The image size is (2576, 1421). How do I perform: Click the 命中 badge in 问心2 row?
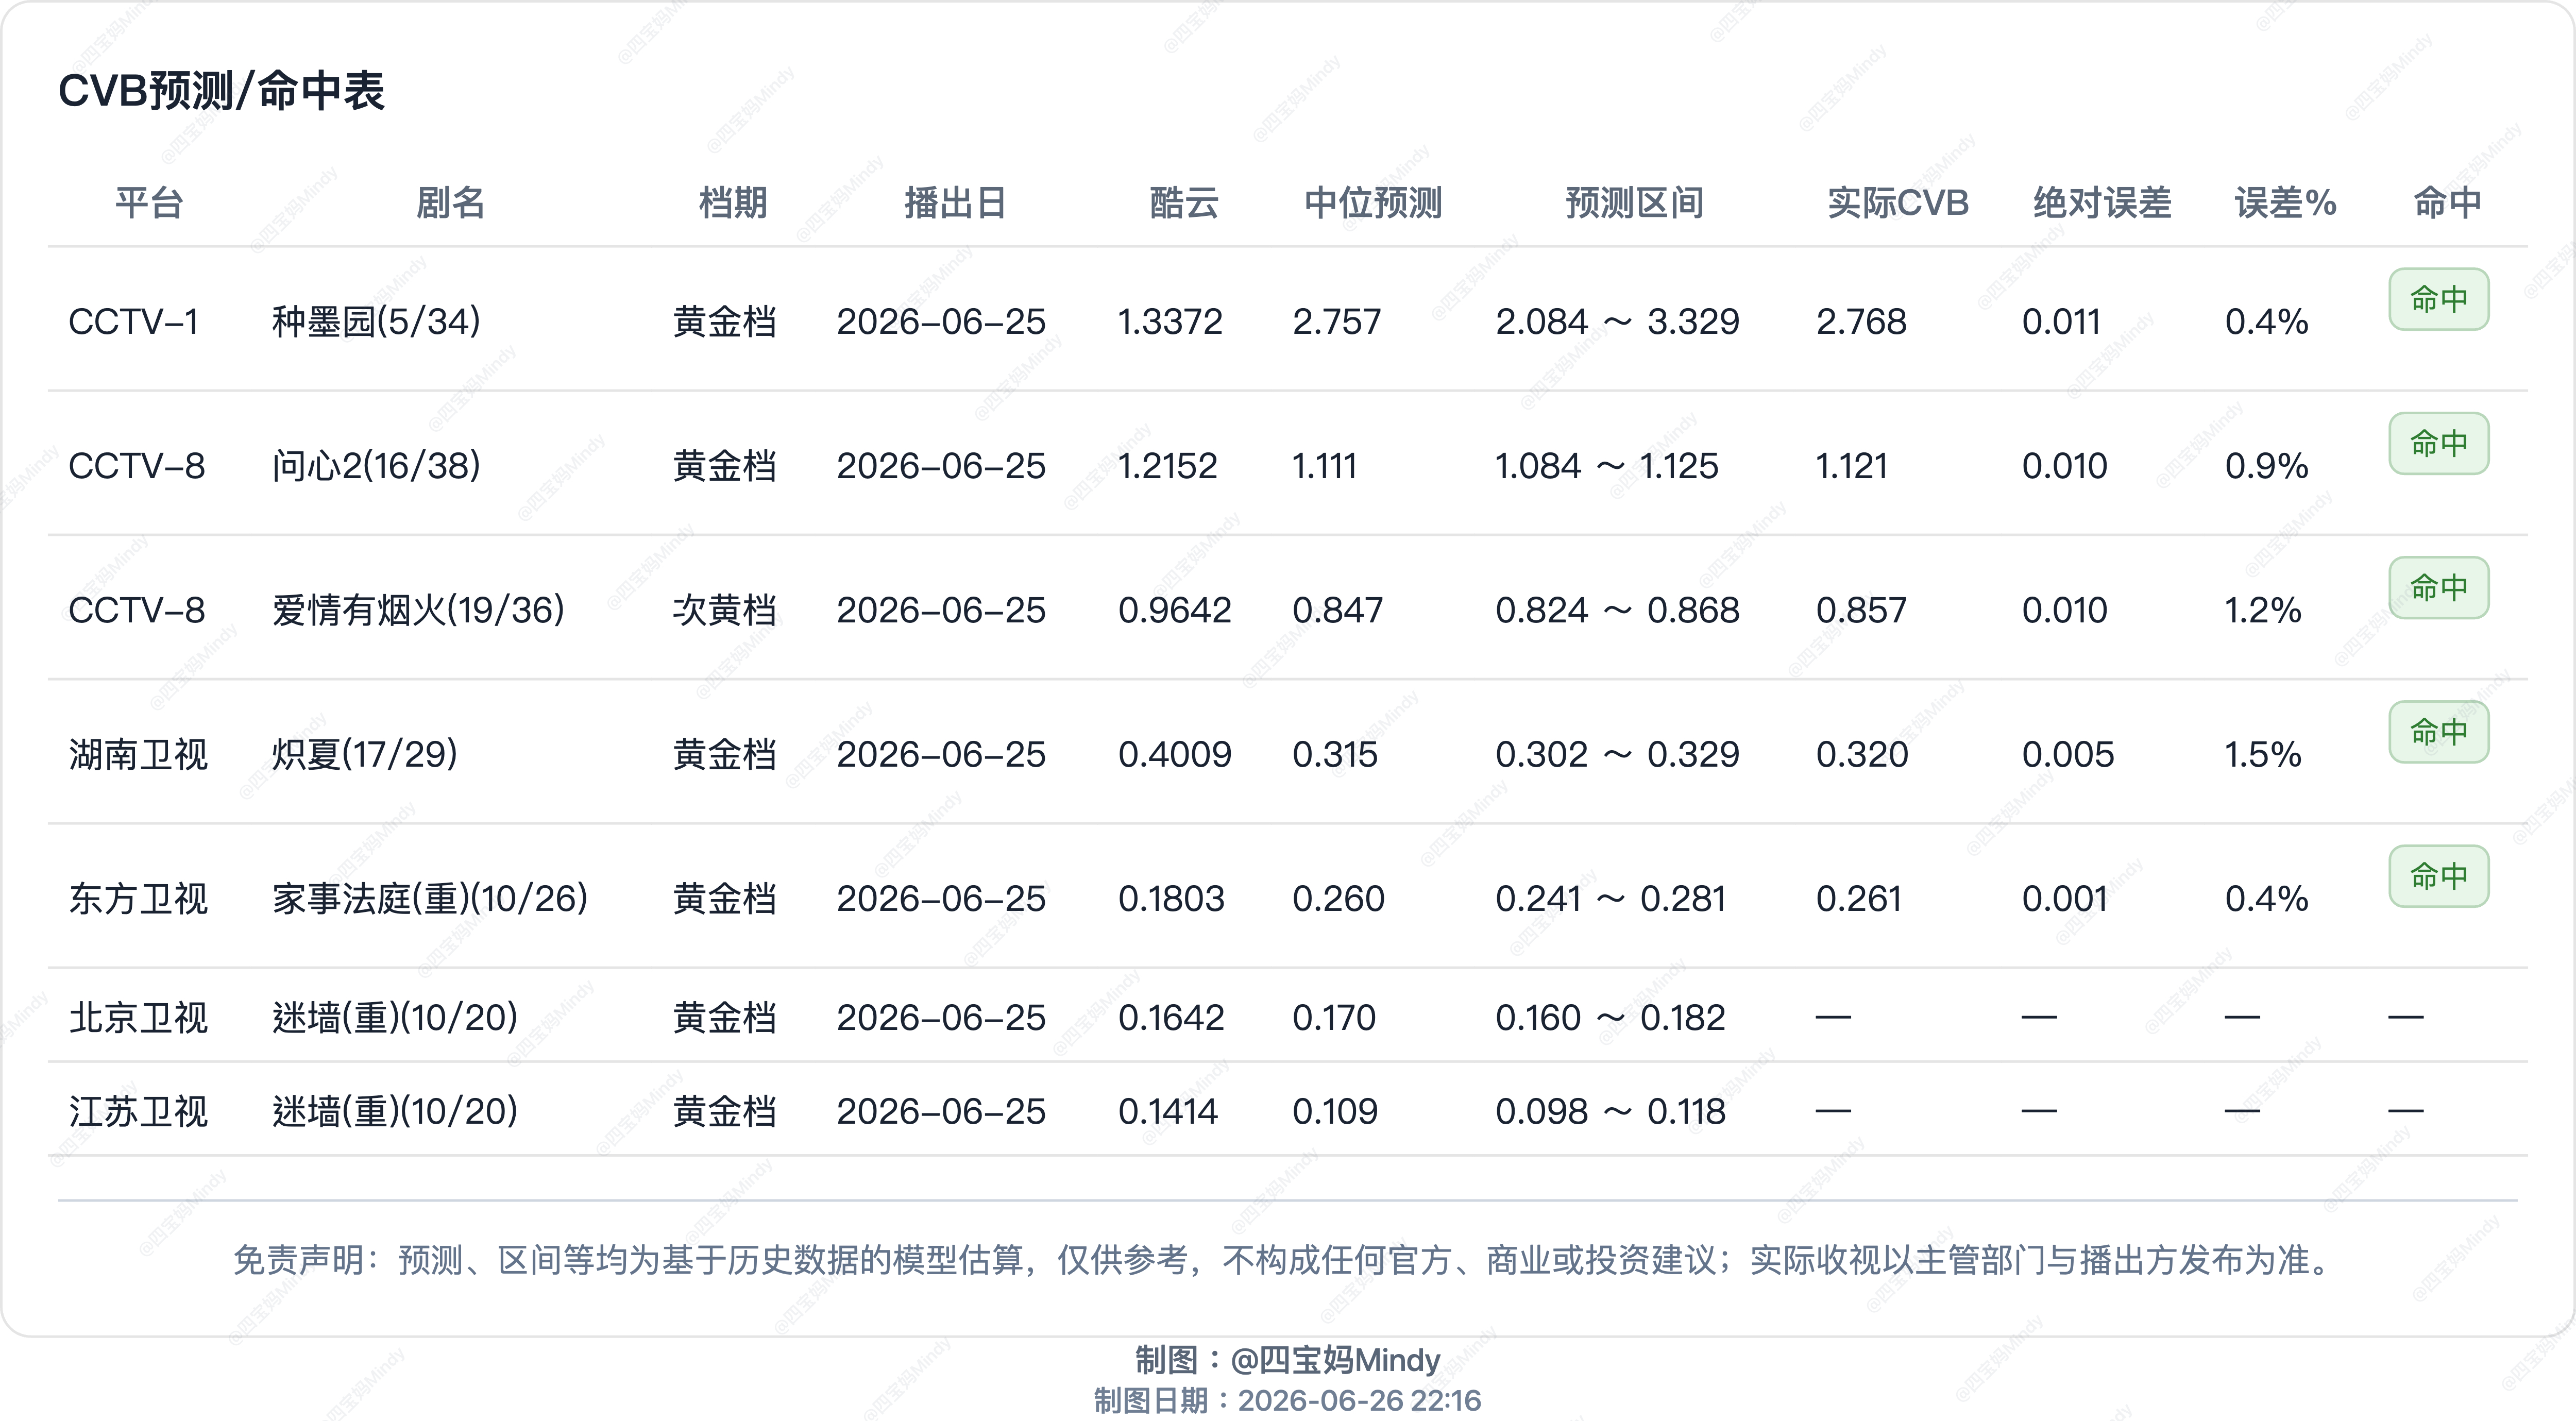click(x=2439, y=443)
